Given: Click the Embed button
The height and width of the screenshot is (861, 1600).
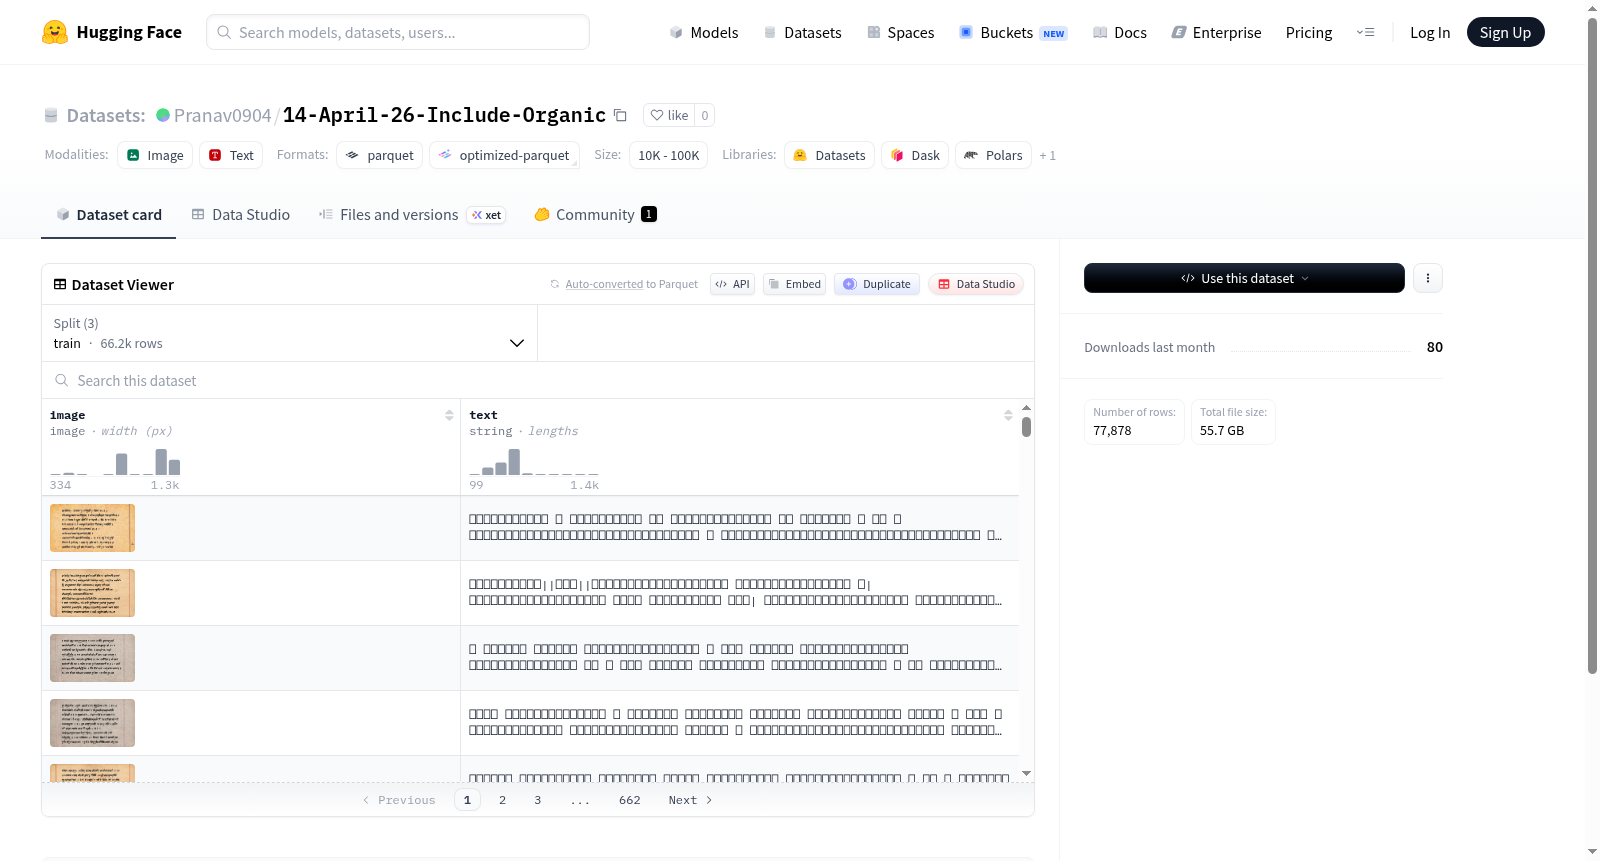Looking at the screenshot, I should [x=794, y=284].
